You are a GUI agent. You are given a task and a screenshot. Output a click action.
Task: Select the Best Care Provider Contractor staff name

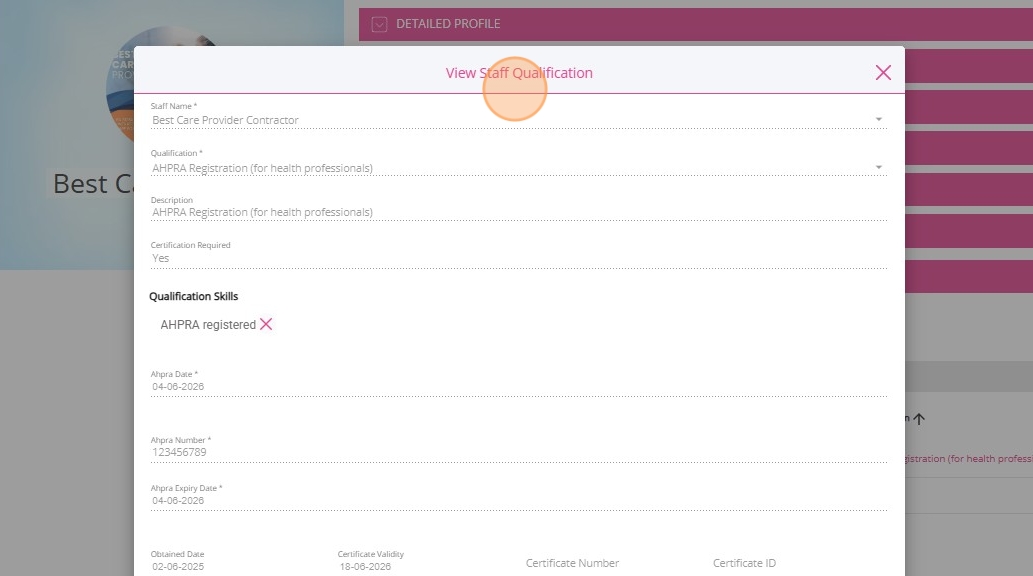225,120
